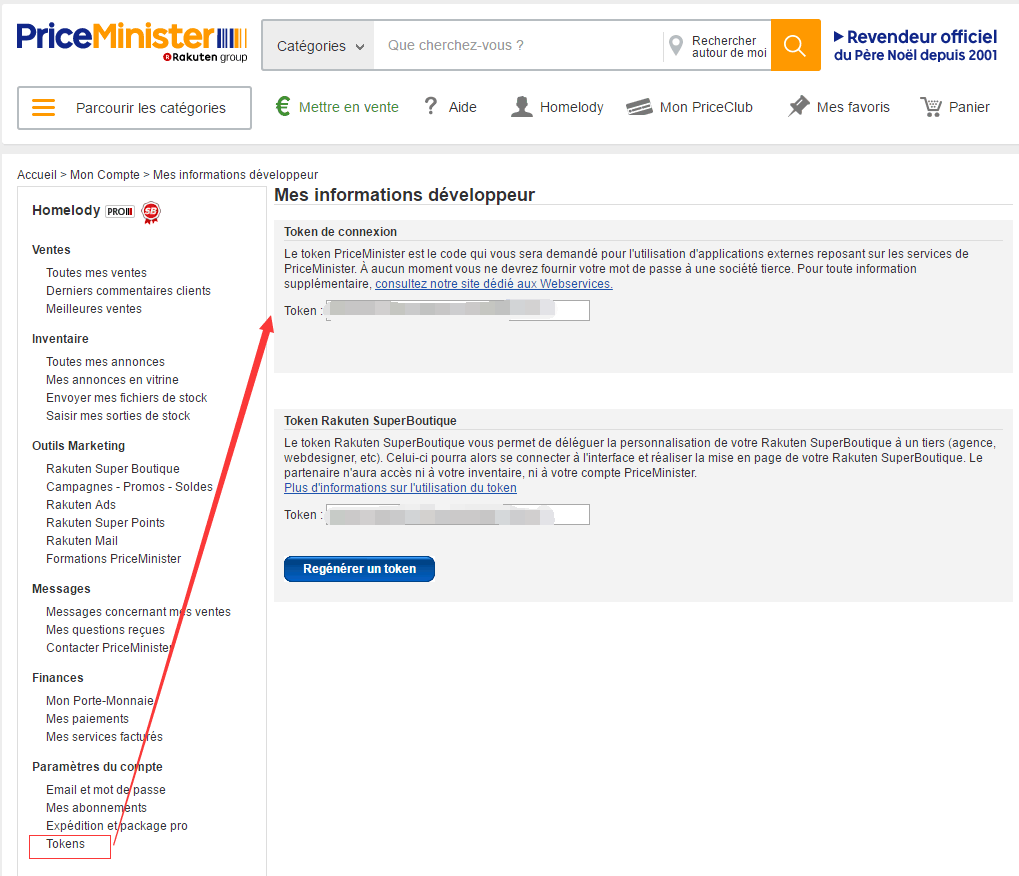1019x876 pixels.
Task: Click the PRO badge next to Homelody
Action: pos(120,211)
